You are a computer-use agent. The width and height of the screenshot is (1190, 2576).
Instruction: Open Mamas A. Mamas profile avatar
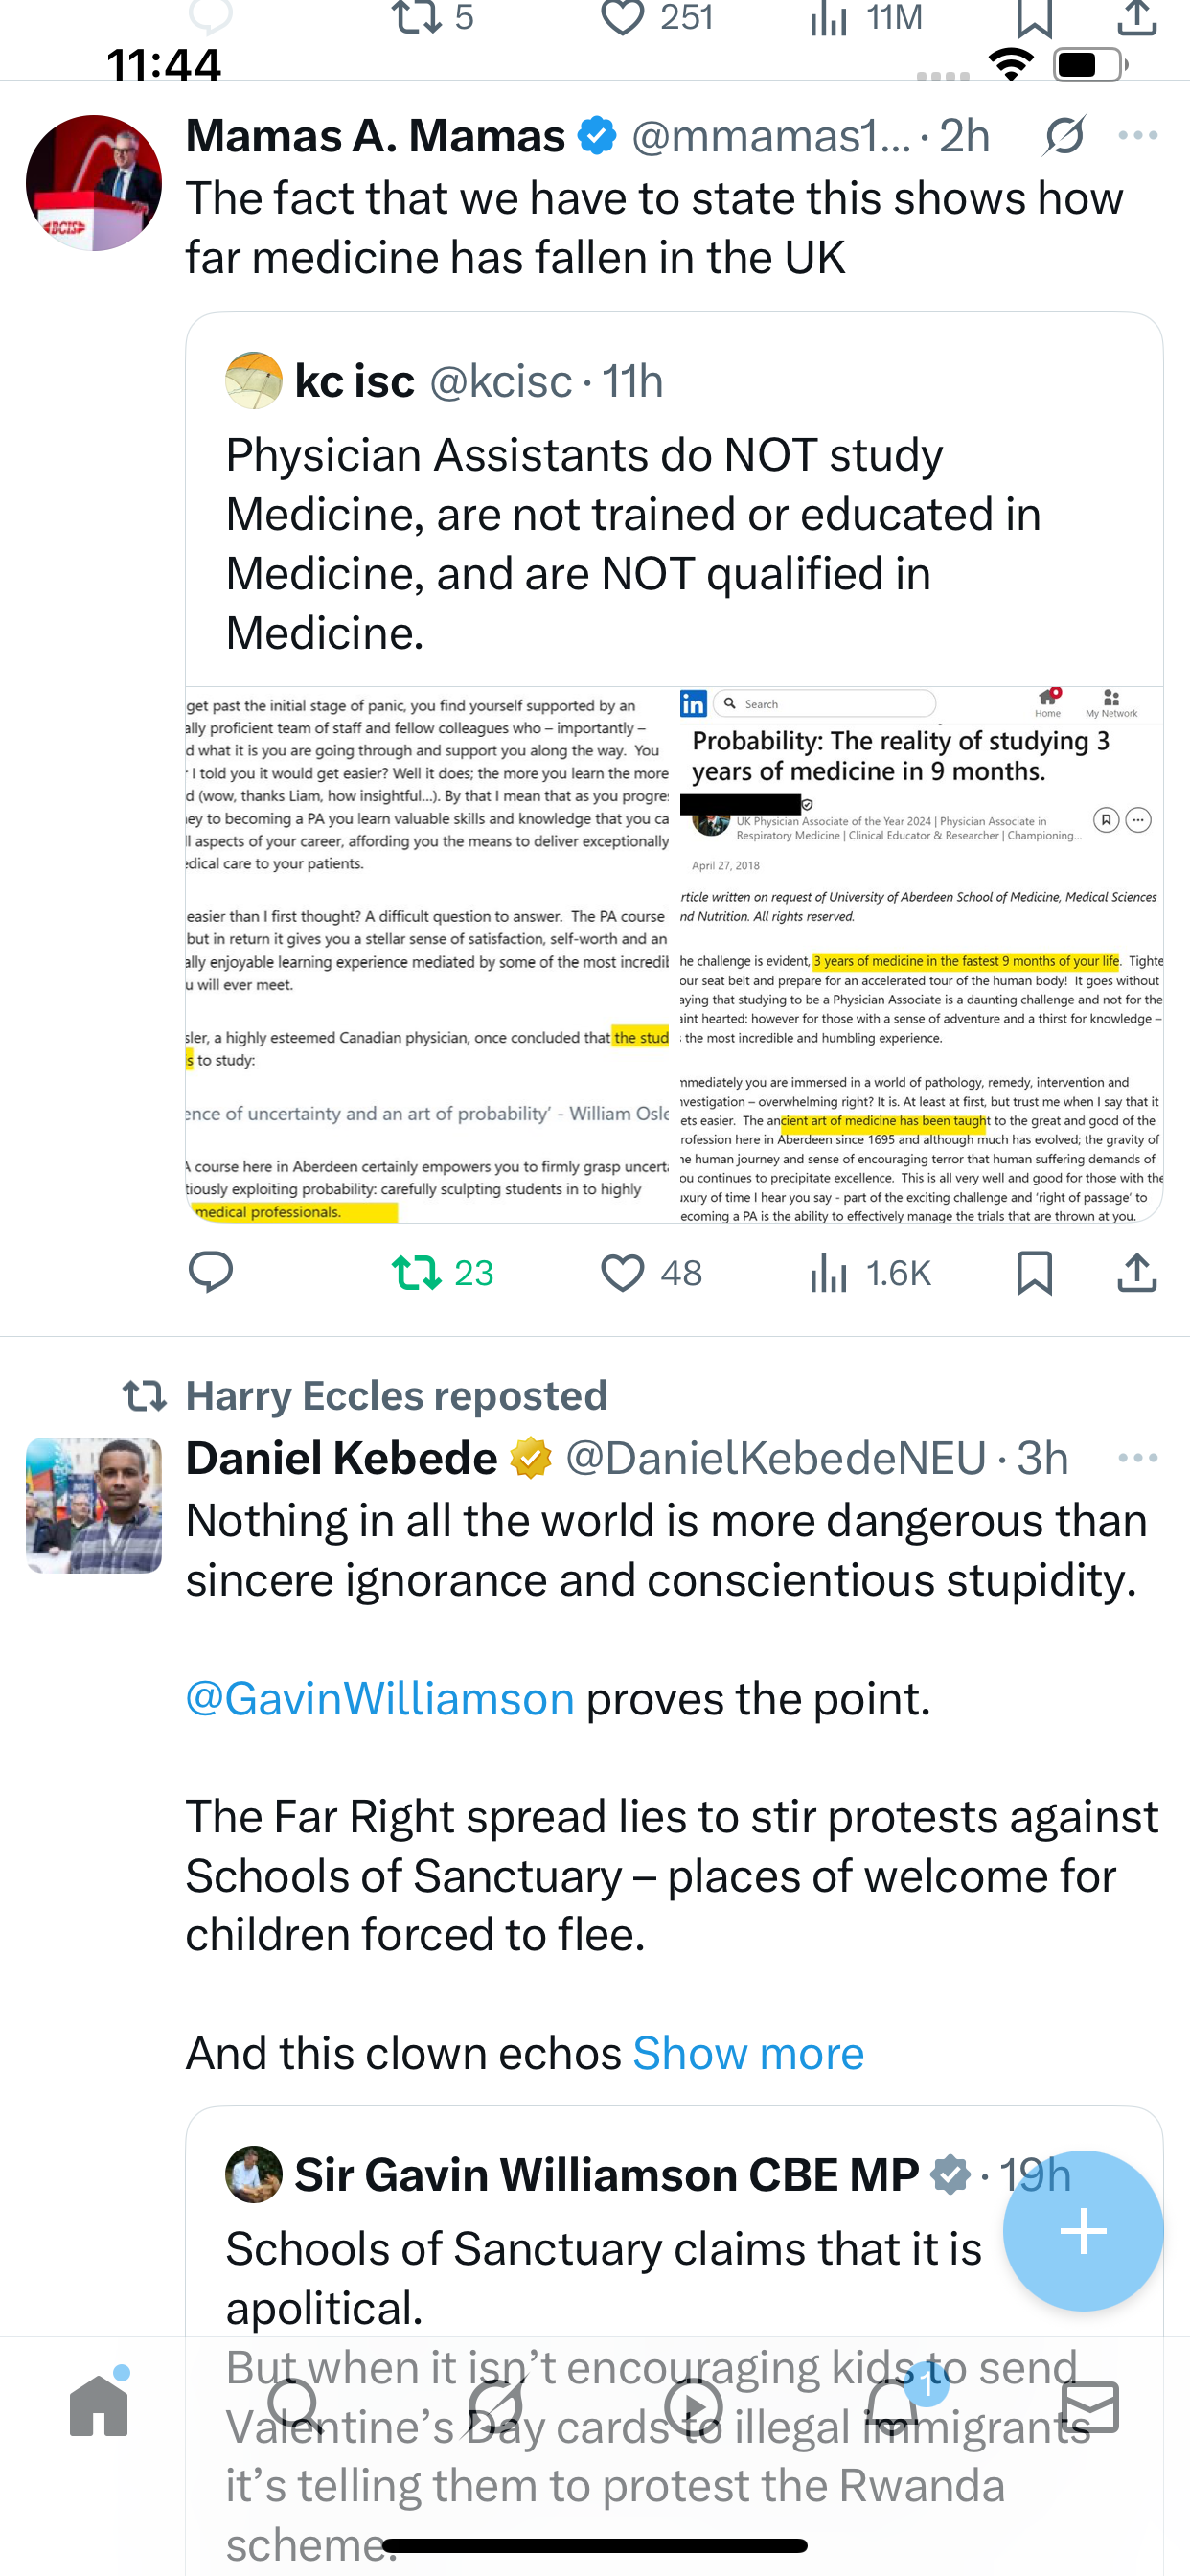pos(94,183)
